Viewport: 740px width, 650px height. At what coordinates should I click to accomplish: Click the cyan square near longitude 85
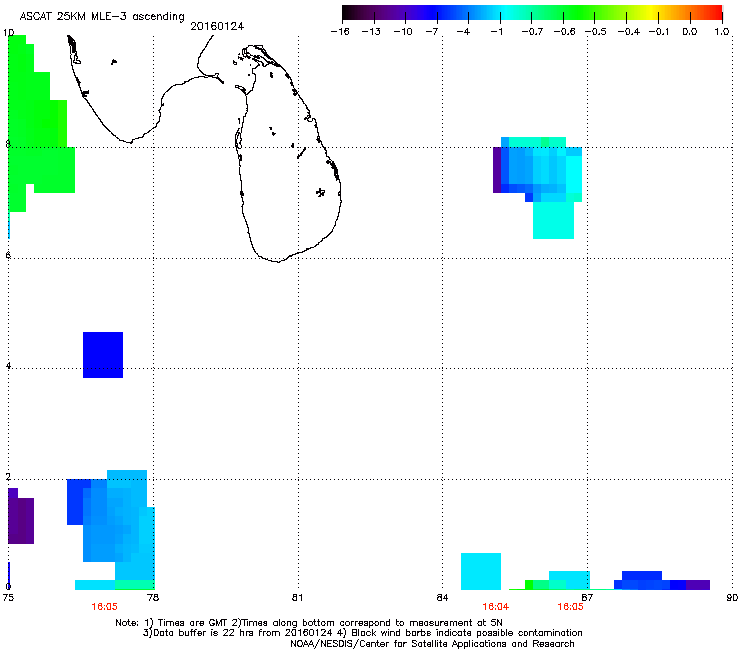[481, 571]
